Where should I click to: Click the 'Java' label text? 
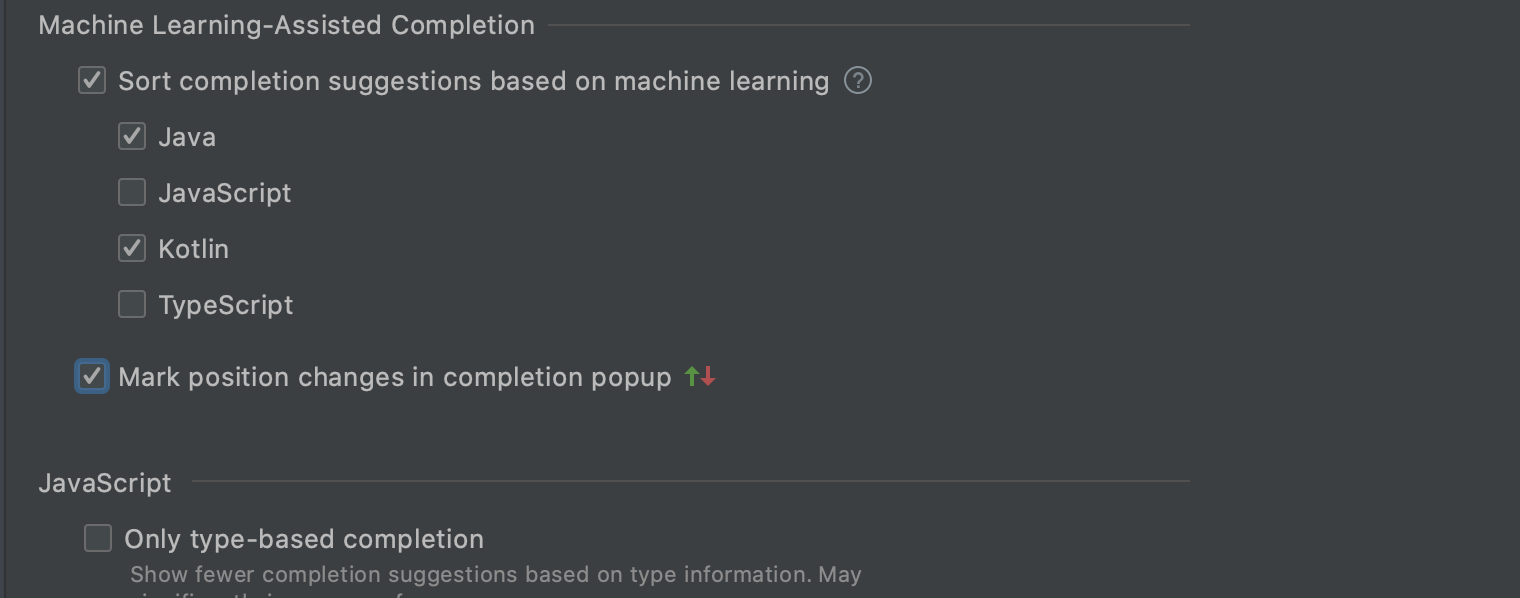[187, 137]
